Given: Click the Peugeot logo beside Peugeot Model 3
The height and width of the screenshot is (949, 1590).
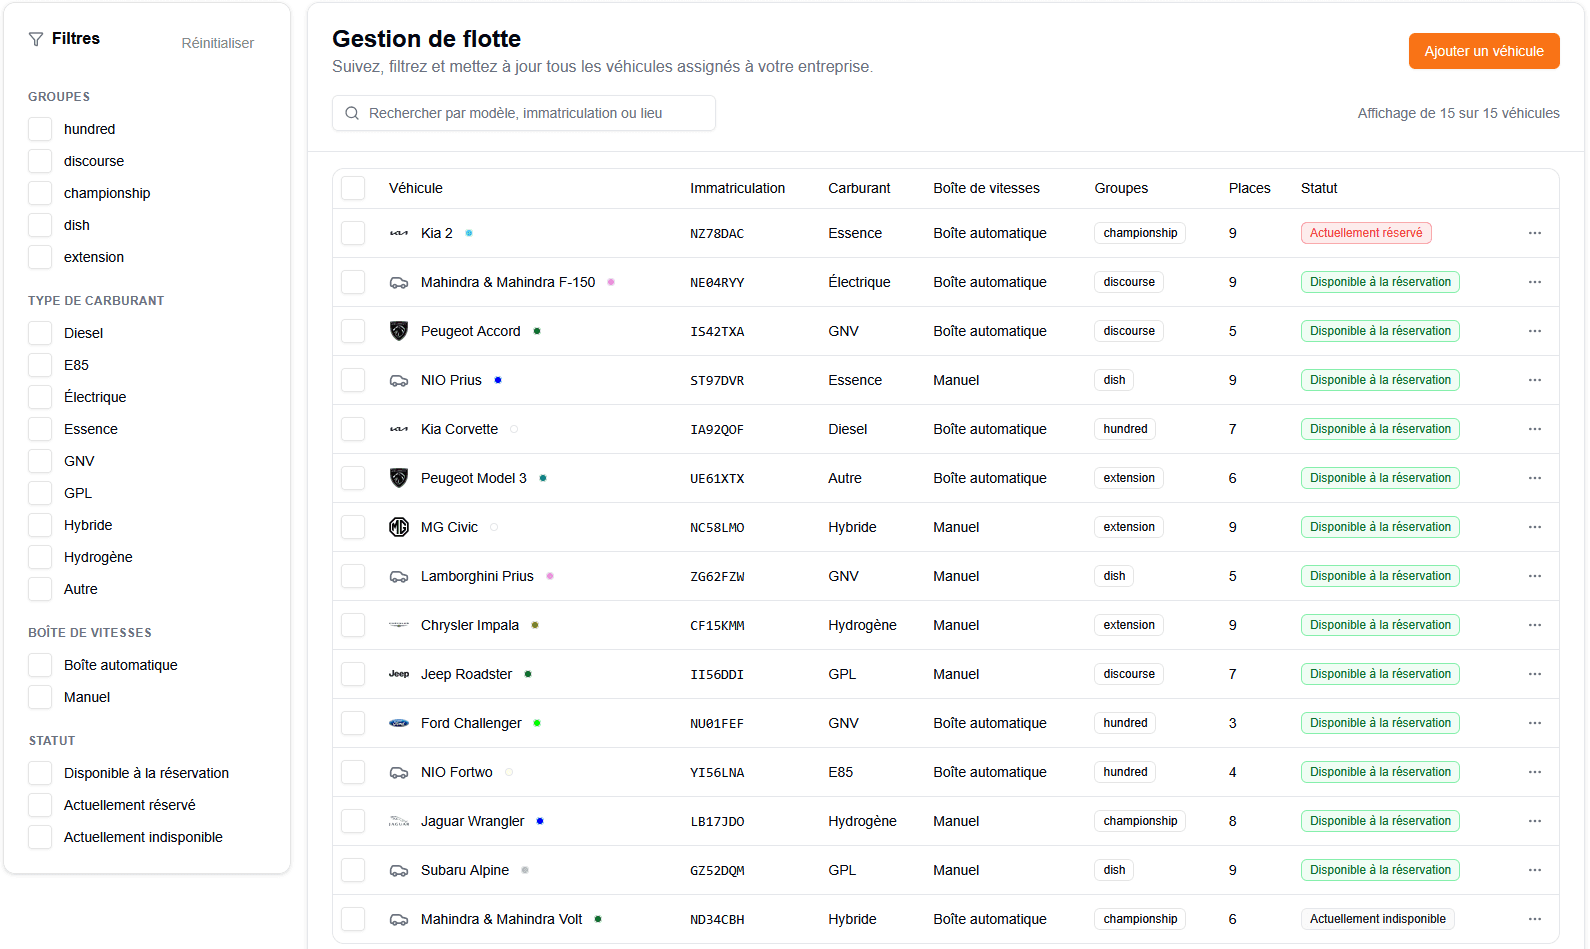Looking at the screenshot, I should 399,478.
